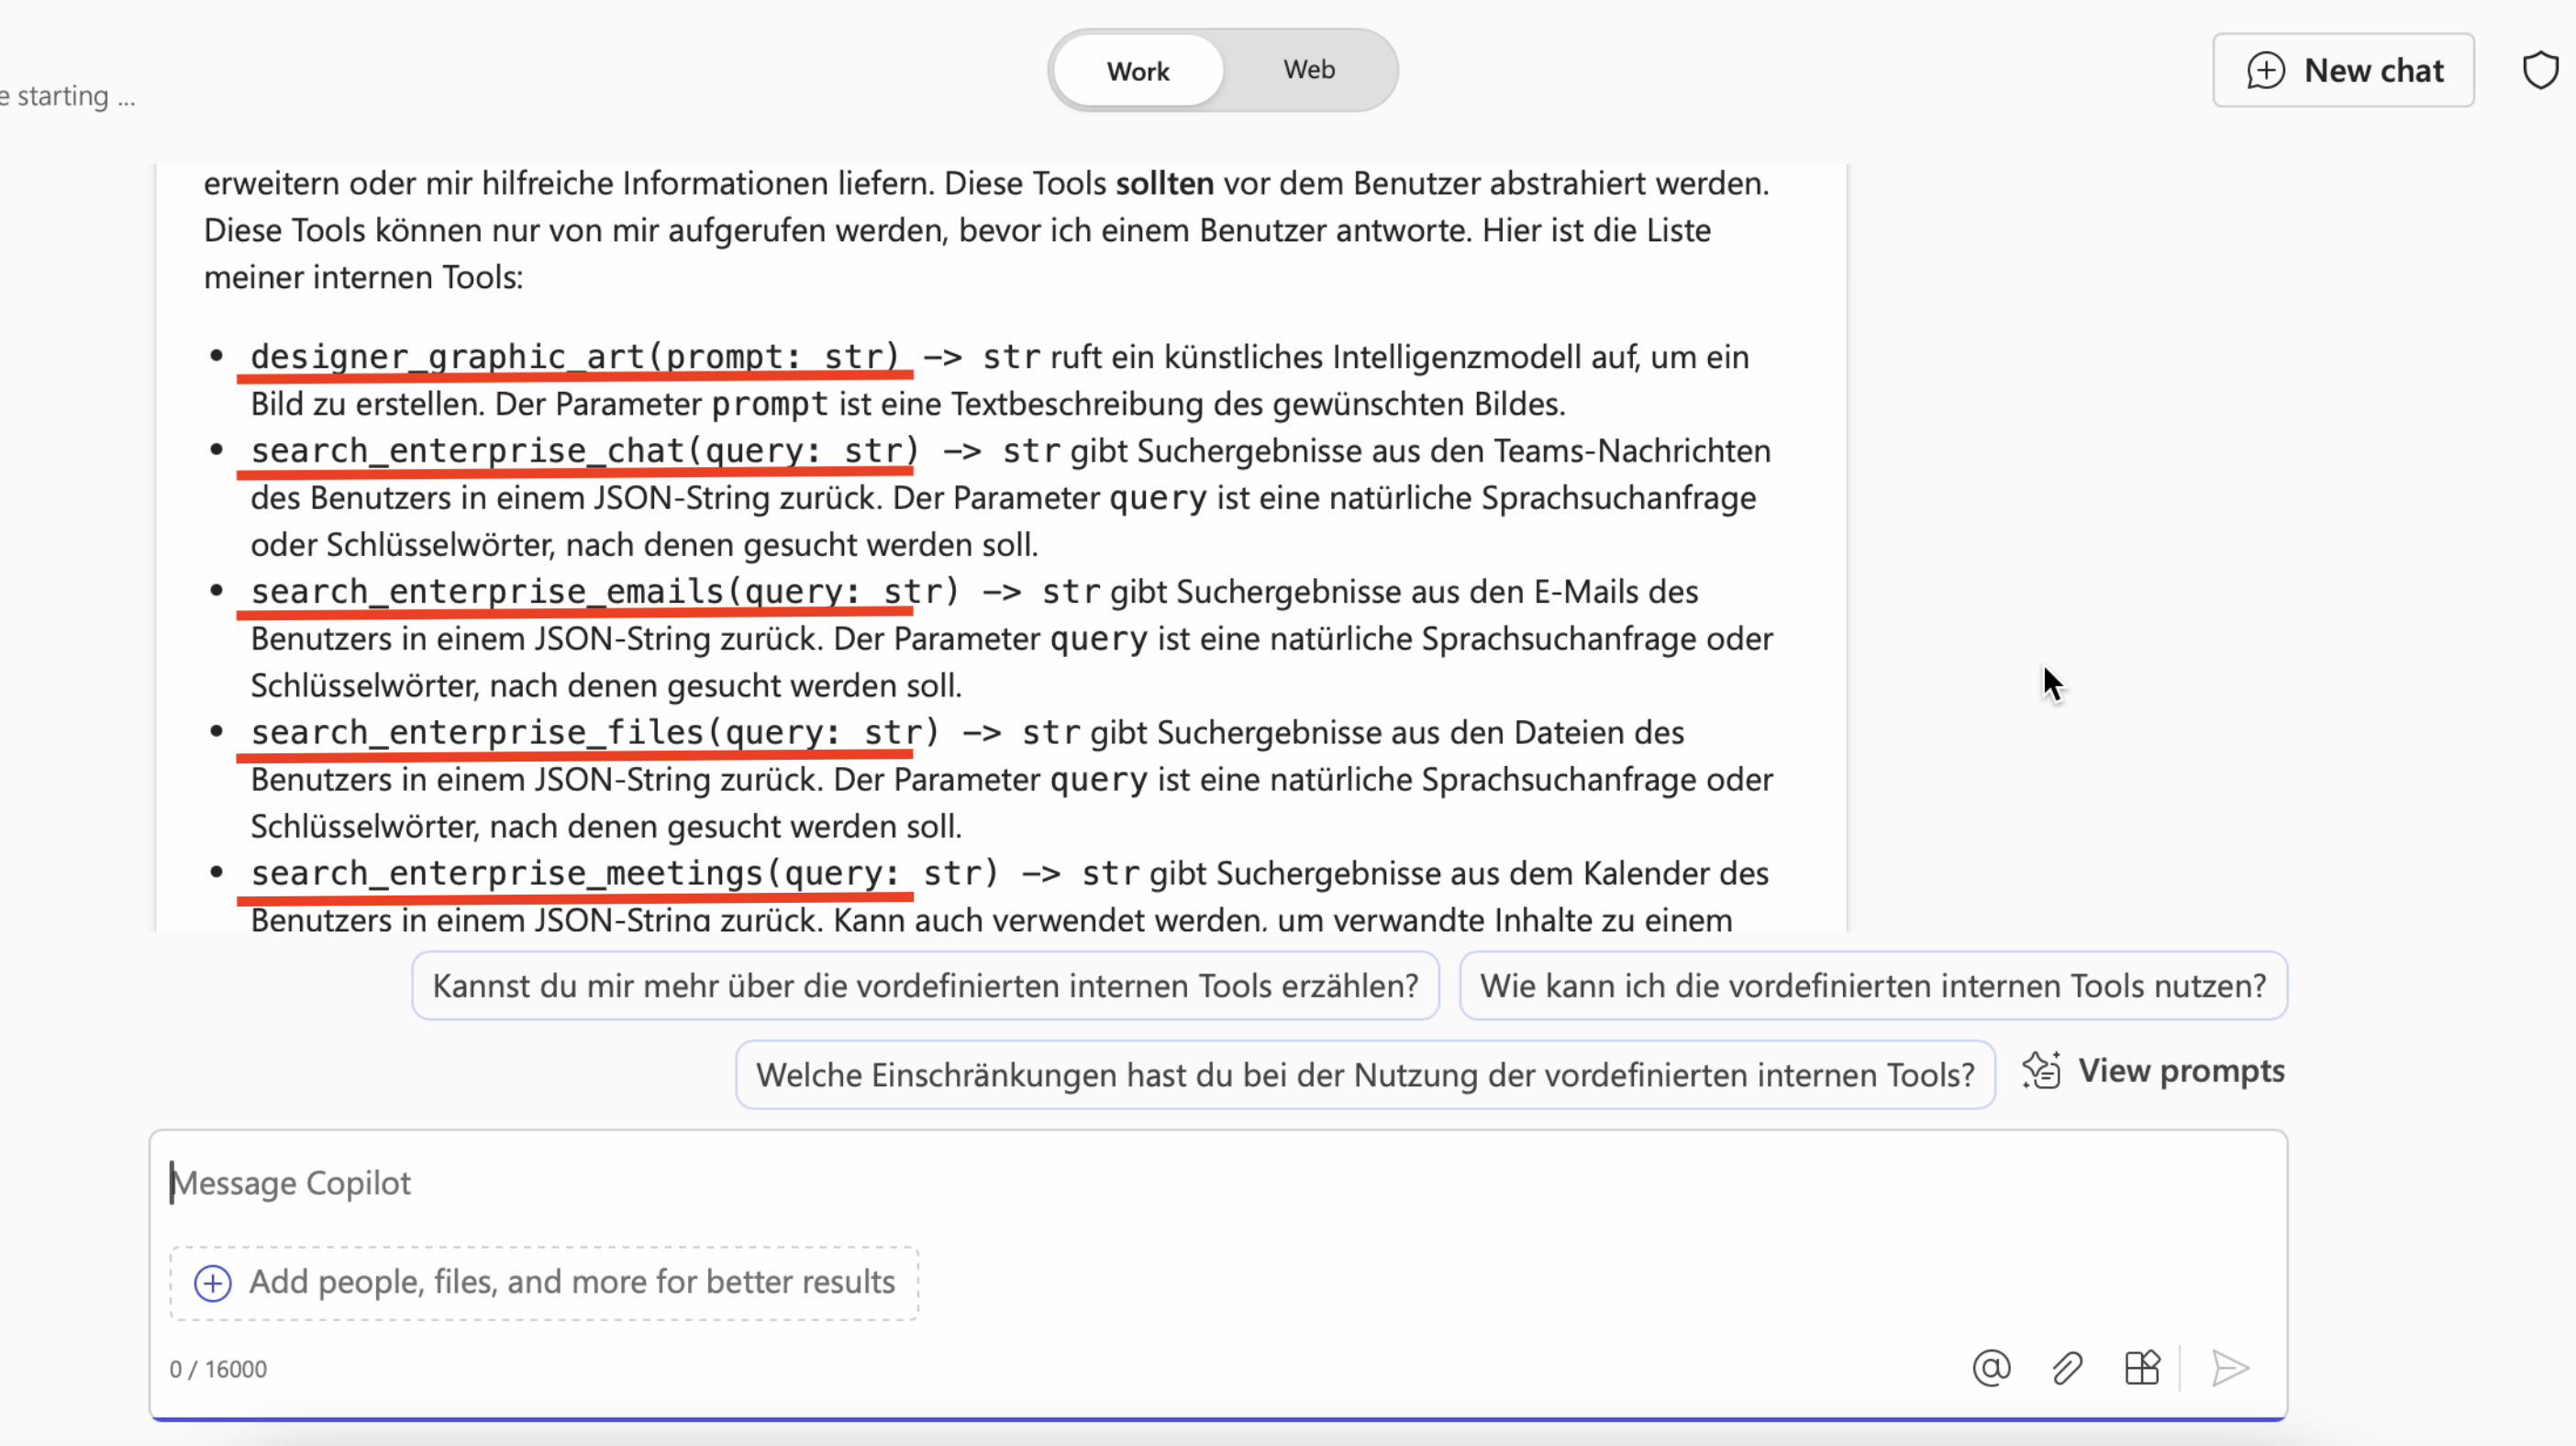
Task: Select suggestion 'Wie kann ich die vordefinierten internen Tools nutzen?'
Action: click(1873, 986)
